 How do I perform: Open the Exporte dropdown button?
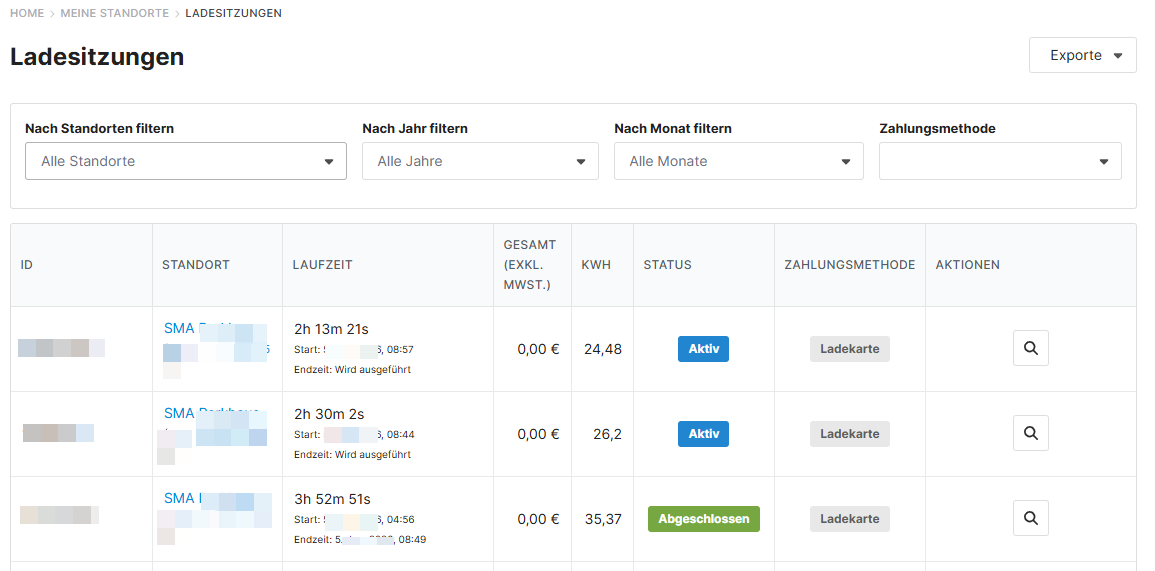click(x=1082, y=55)
